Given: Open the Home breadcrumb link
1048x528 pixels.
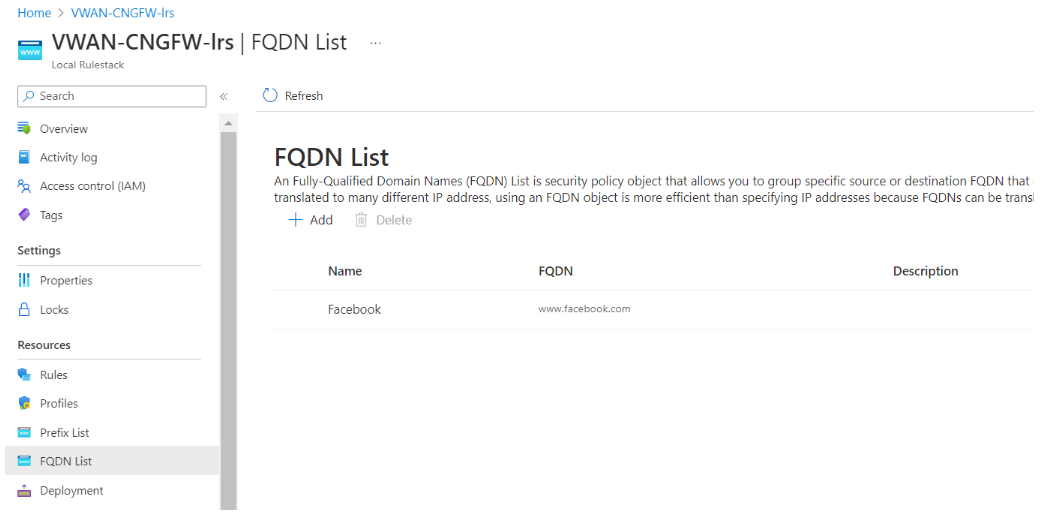Looking at the screenshot, I should pos(34,13).
